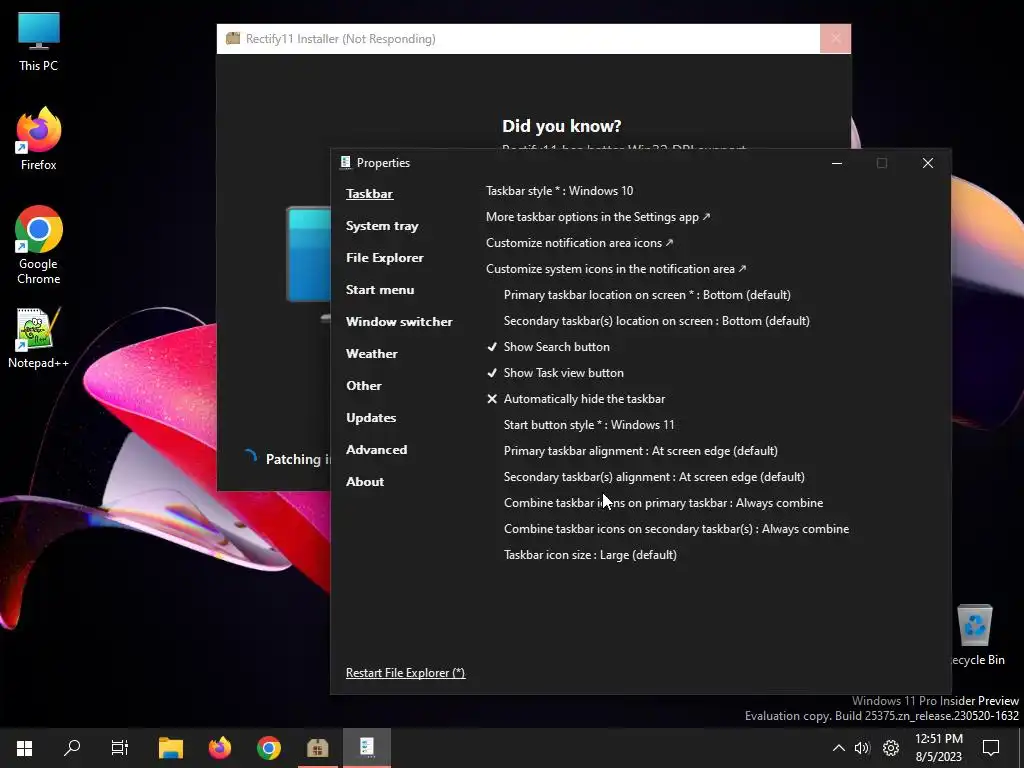
Task: Minimize the Properties window
Action: [837, 163]
